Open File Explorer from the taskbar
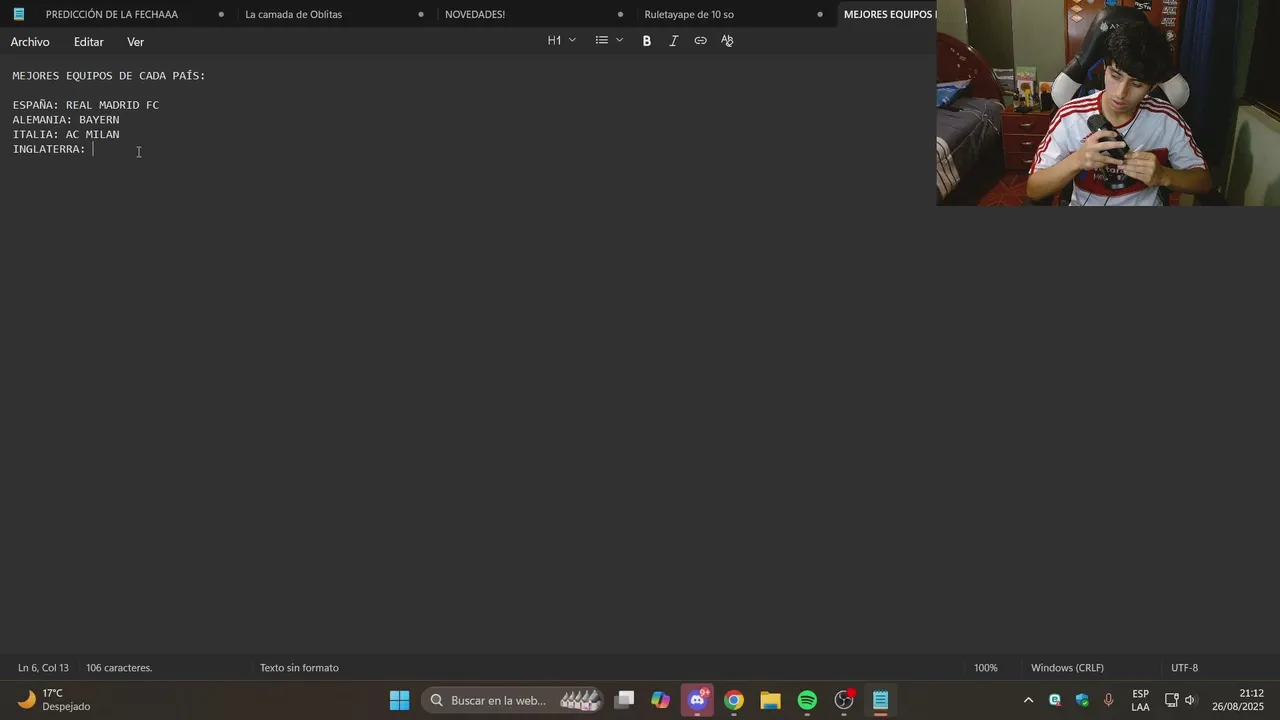Screen dimensions: 1280x720 [x=770, y=700]
